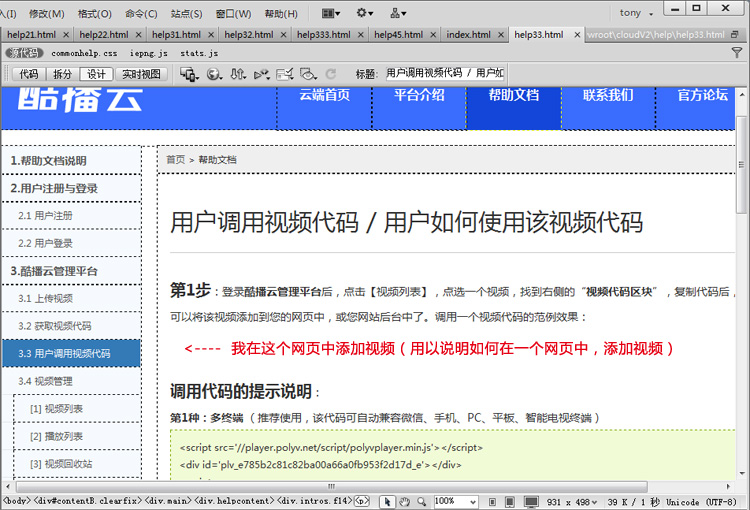The image size is (750, 510).
Task: Click the 标题 title input field
Action: tap(445, 74)
